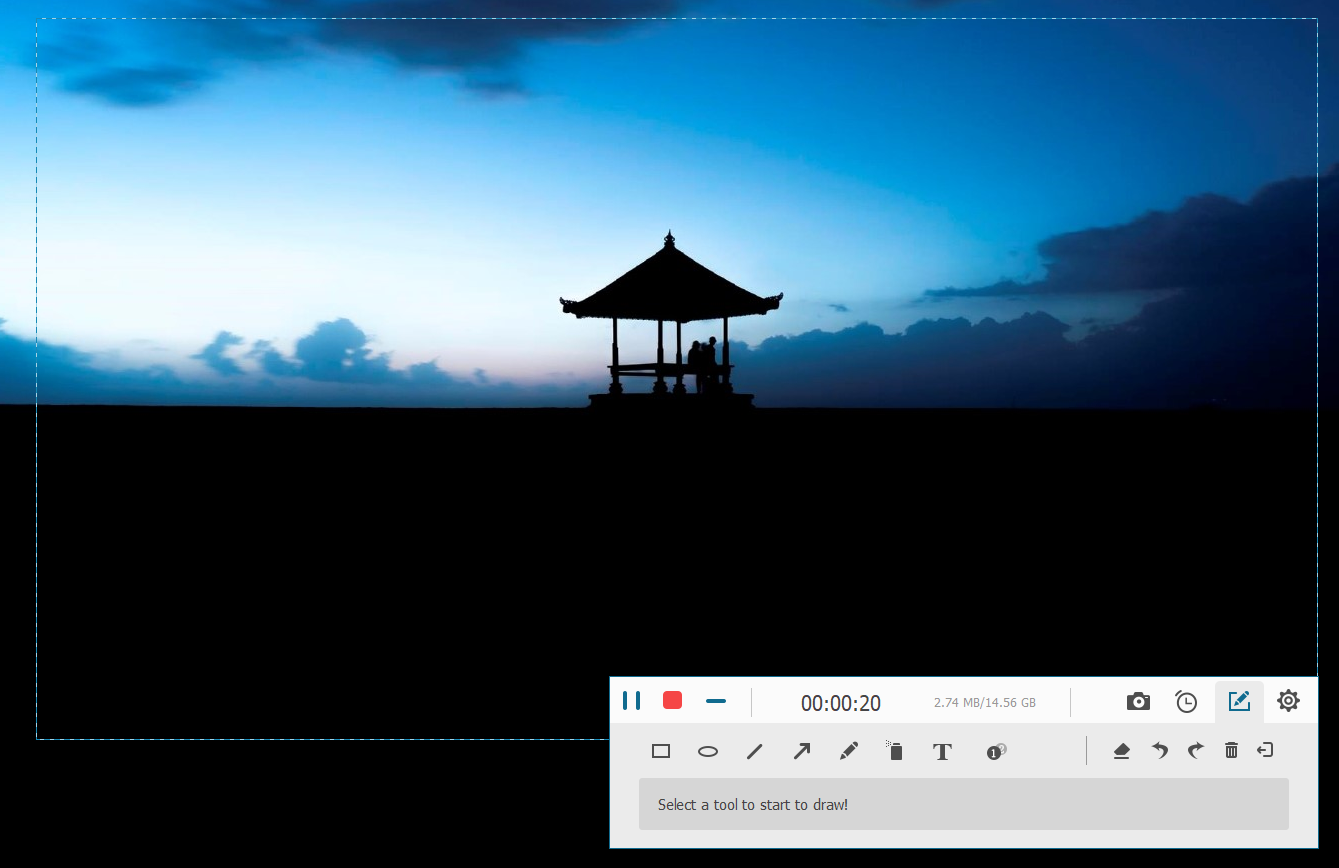Exit the drawing toolbar
The width and height of the screenshot is (1339, 868).
[x=1266, y=750]
